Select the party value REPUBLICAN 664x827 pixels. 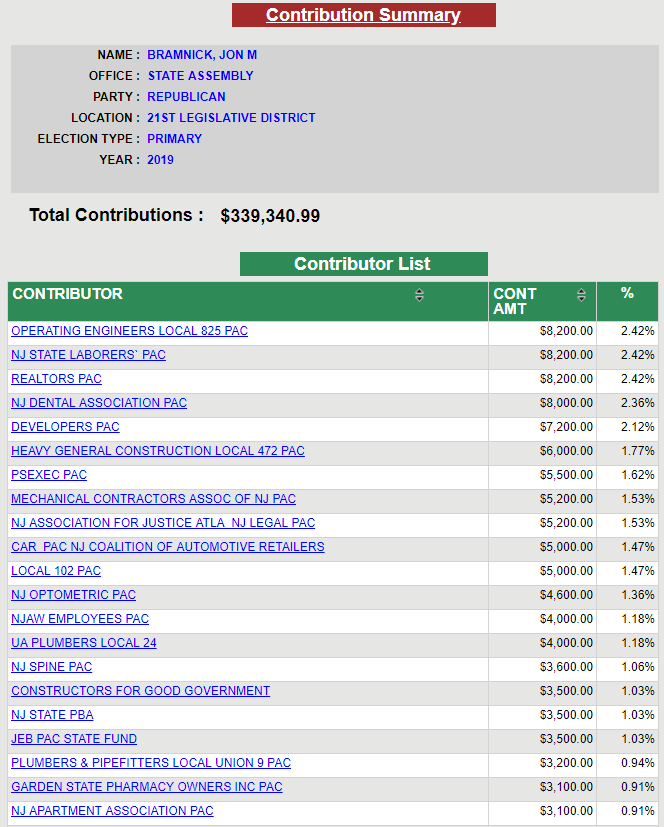click(x=186, y=97)
